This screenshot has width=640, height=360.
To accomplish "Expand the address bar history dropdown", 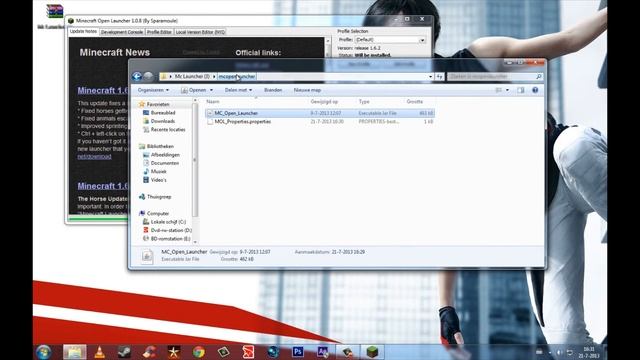I will pos(430,76).
